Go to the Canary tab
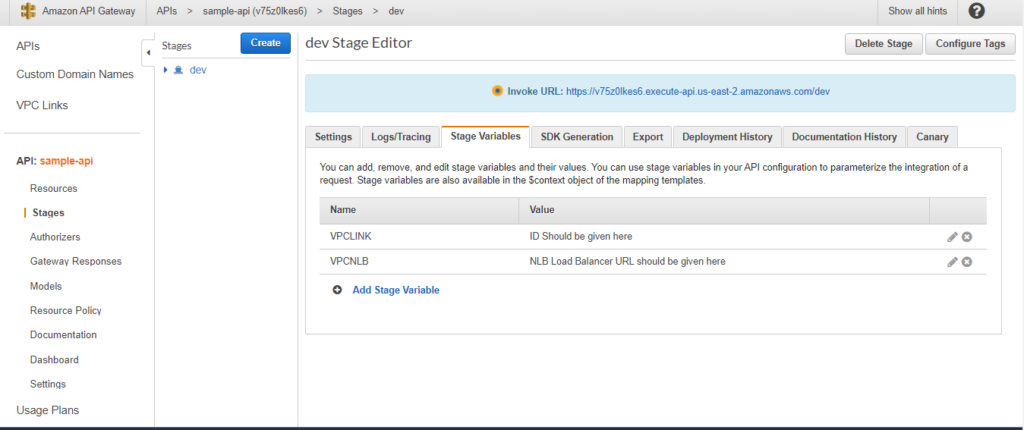The height and width of the screenshot is (430, 1024). 932,137
